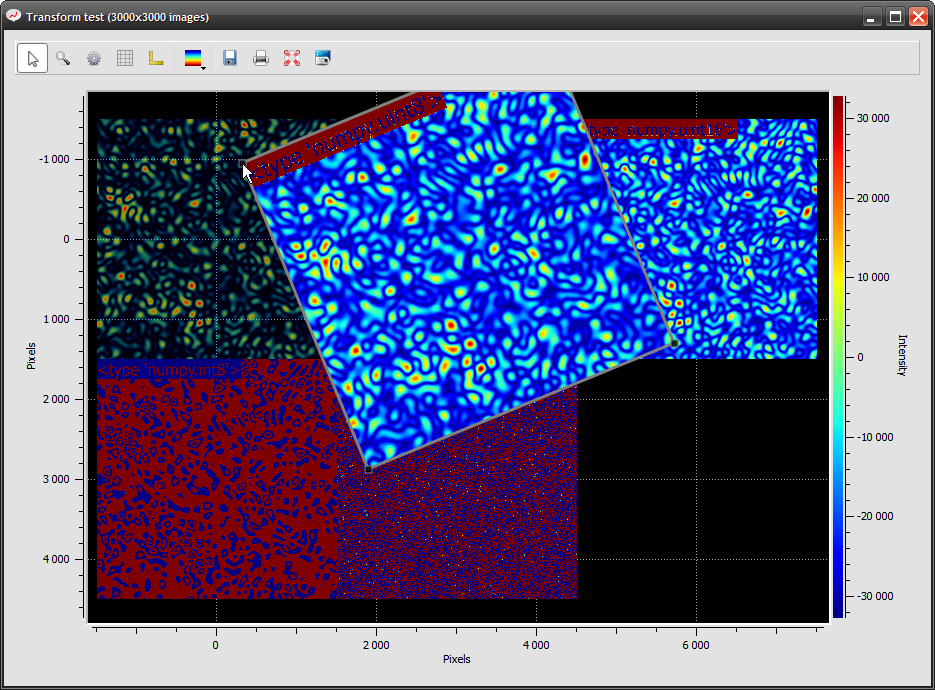Click the left Pixels axis label
This screenshot has width=935, height=690.
31,356
